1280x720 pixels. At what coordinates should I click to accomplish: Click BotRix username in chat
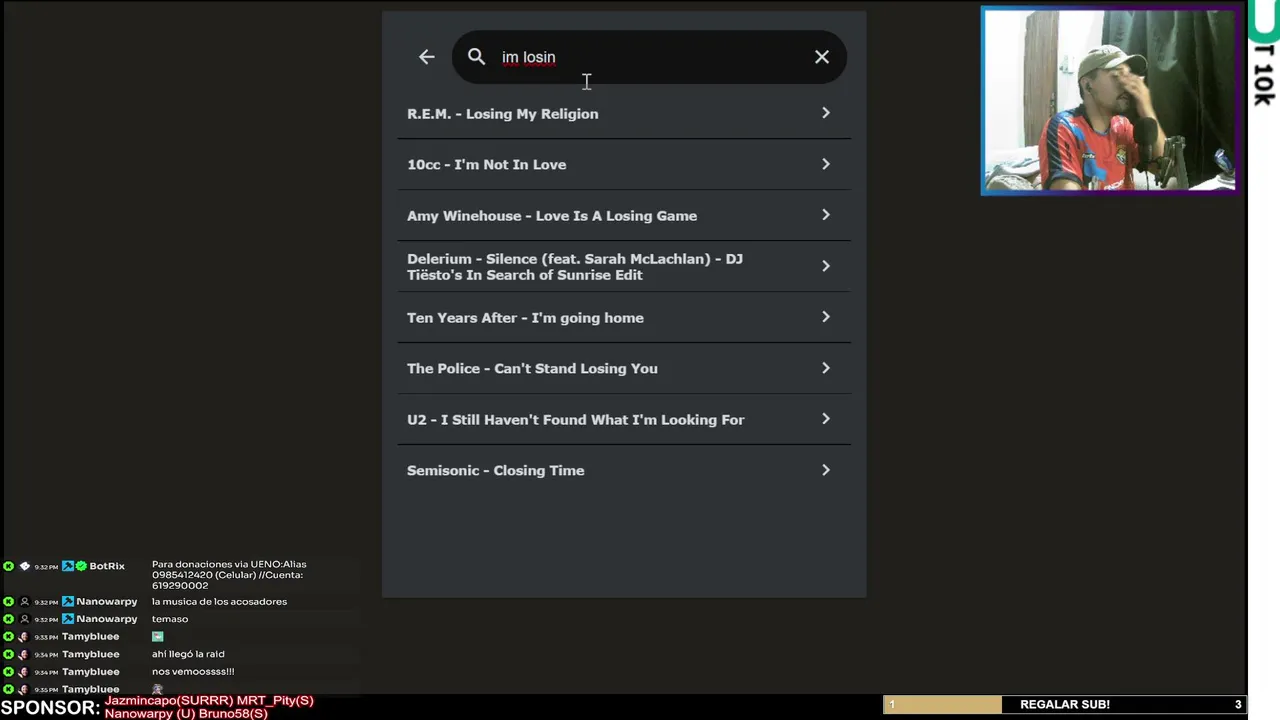pos(107,566)
